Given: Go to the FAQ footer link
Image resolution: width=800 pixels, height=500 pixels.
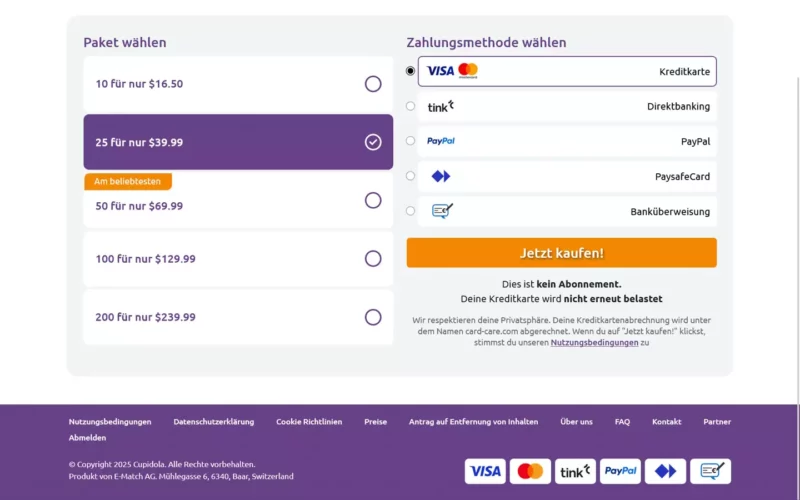Looking at the screenshot, I should (622, 421).
